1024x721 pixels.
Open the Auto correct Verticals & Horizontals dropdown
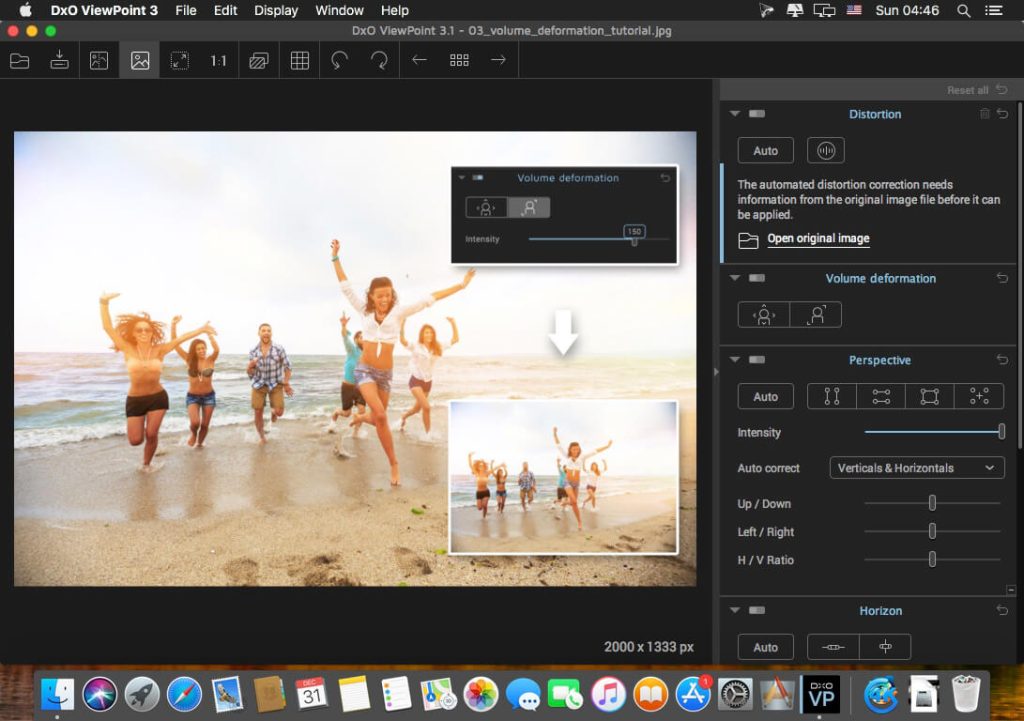(x=916, y=467)
